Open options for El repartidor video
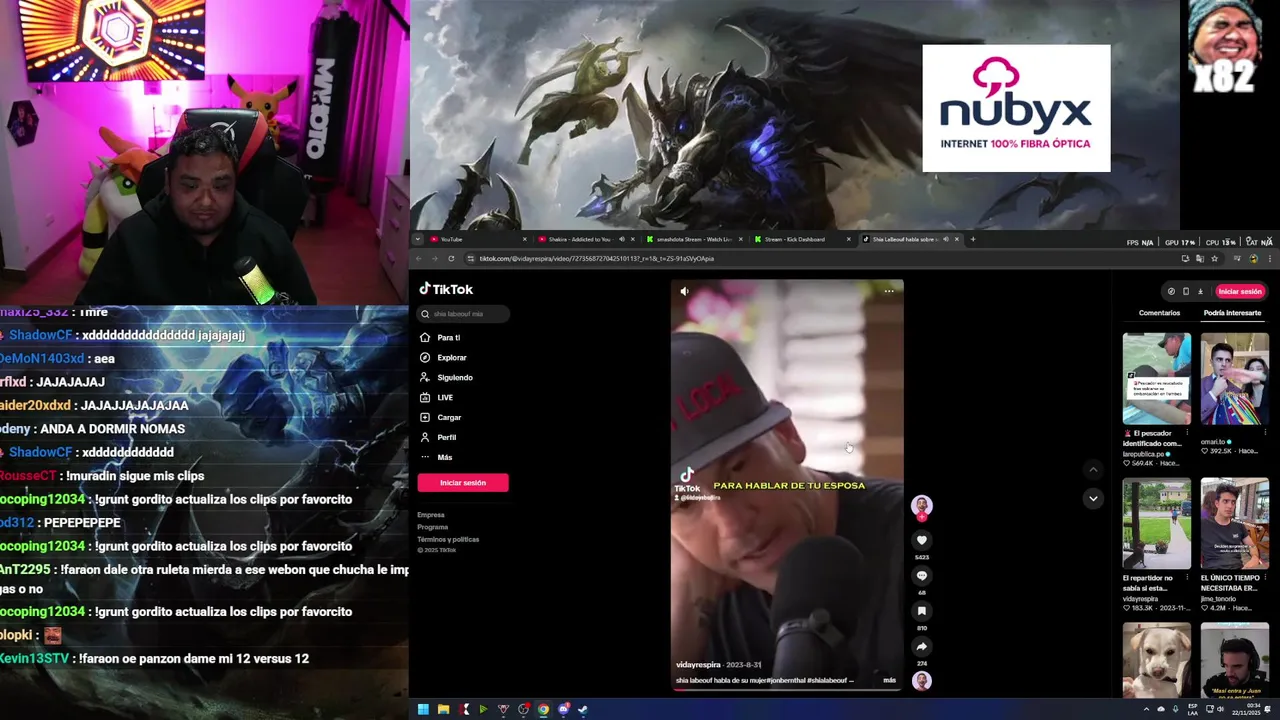The width and height of the screenshot is (1280, 720). 1187,578
